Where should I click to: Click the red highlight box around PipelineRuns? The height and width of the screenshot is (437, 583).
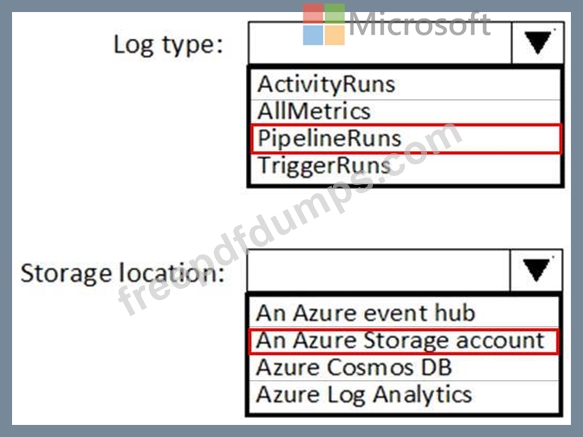click(406, 139)
